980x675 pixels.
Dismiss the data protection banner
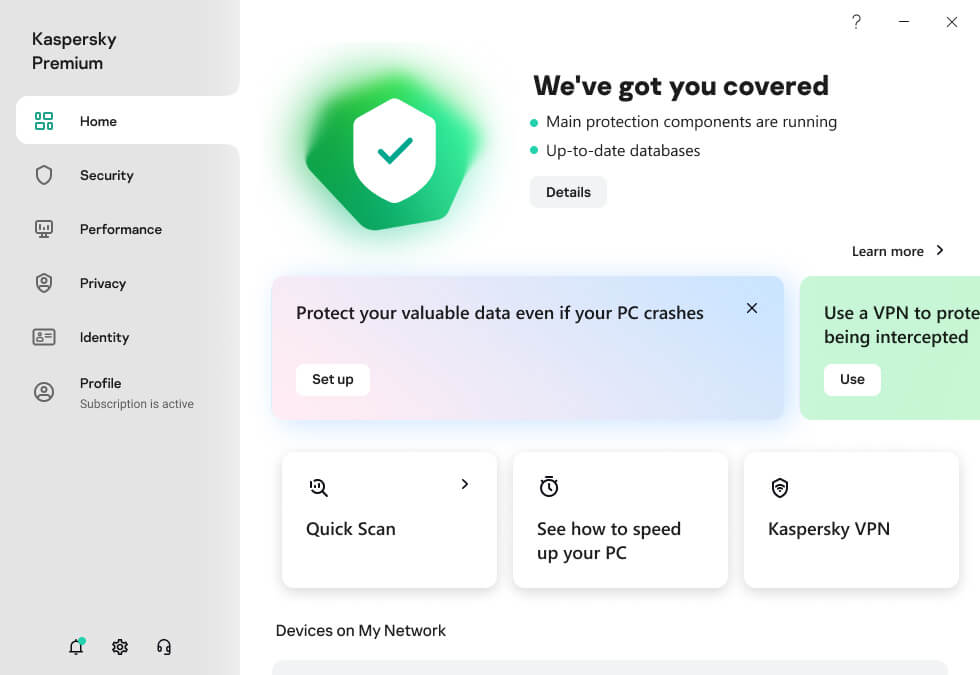pyautogui.click(x=752, y=308)
